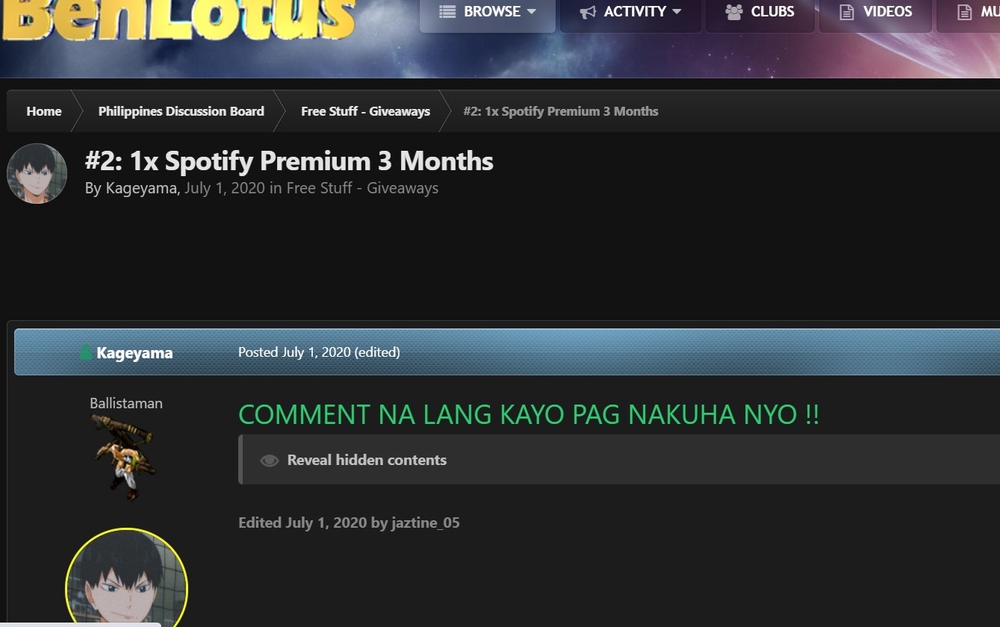This screenshot has width=1000, height=627.
Task: Open Free Stuff - Giveaways breadcrumb link
Action: tap(365, 111)
